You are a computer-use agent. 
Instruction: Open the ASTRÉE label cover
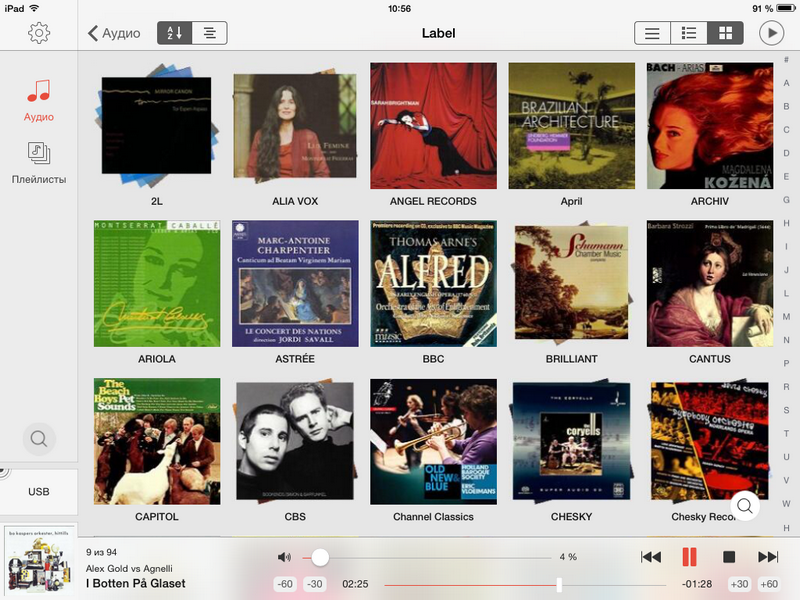[x=295, y=284]
